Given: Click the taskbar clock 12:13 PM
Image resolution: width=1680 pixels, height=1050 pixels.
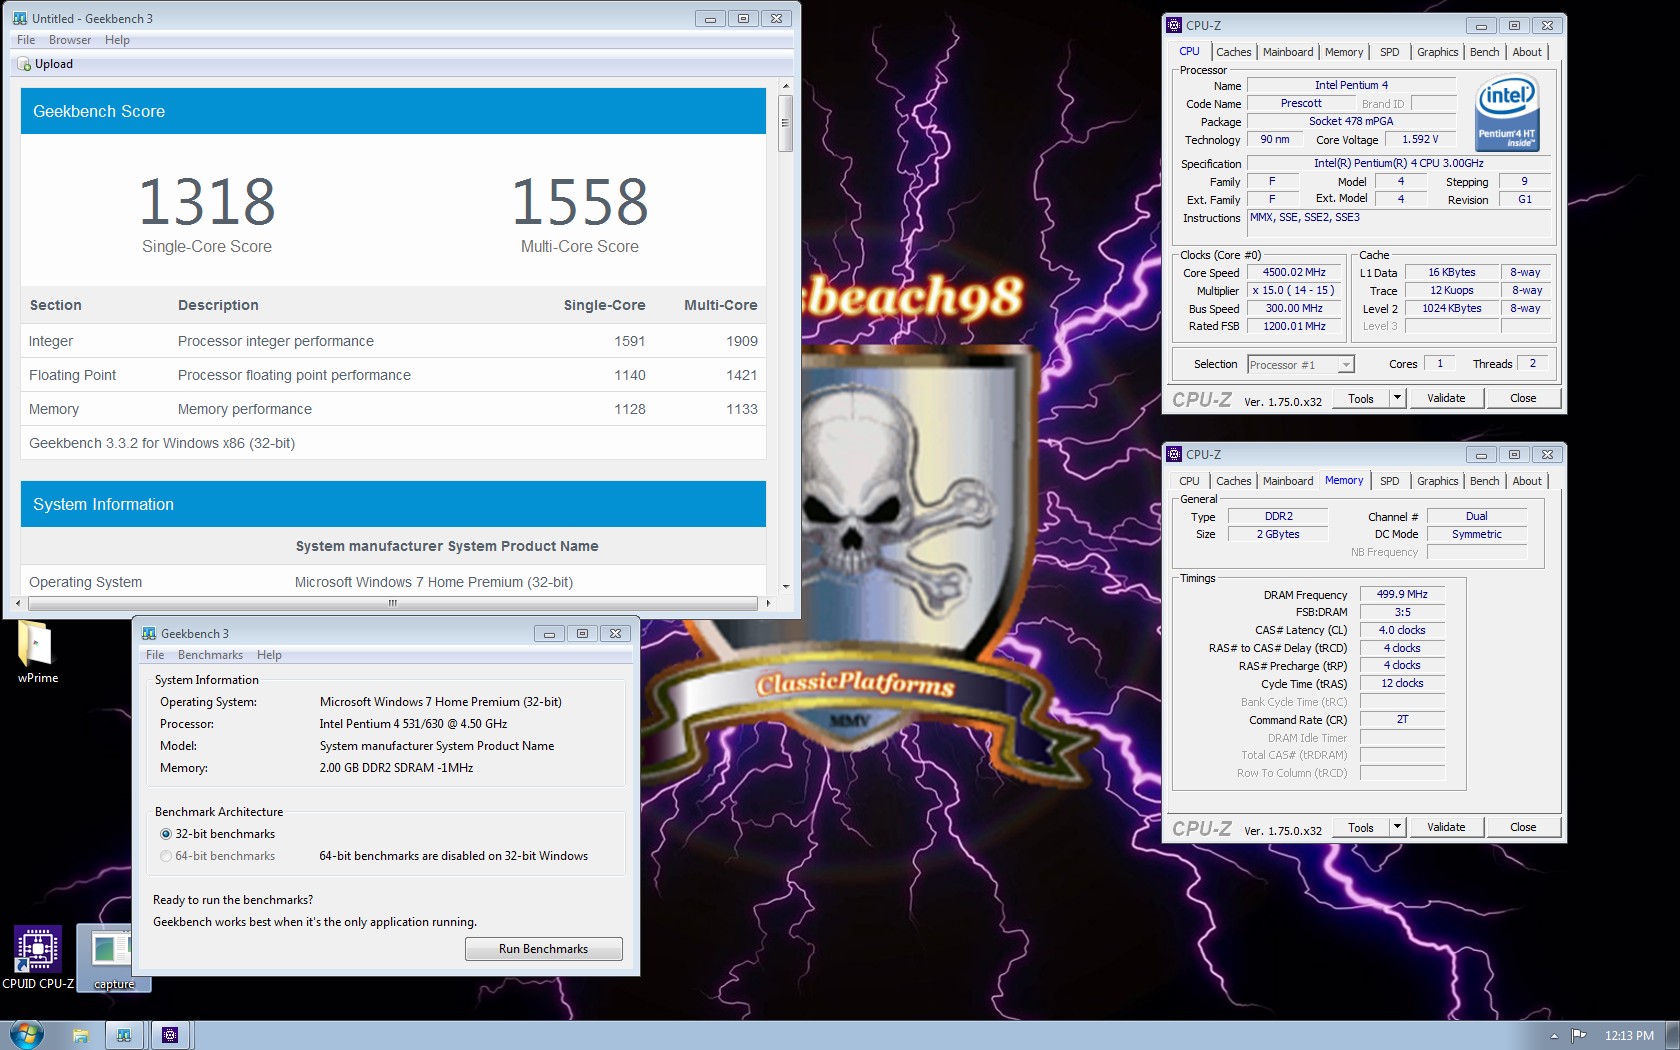Looking at the screenshot, I should [1629, 1036].
